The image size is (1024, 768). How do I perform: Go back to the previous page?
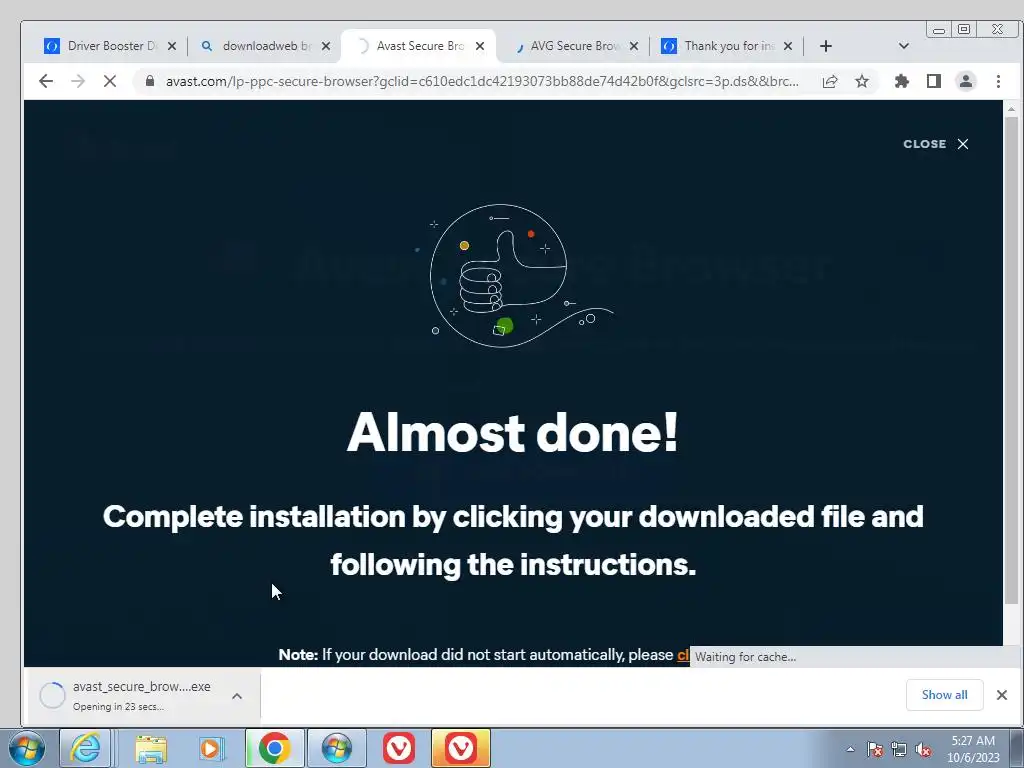[46, 81]
